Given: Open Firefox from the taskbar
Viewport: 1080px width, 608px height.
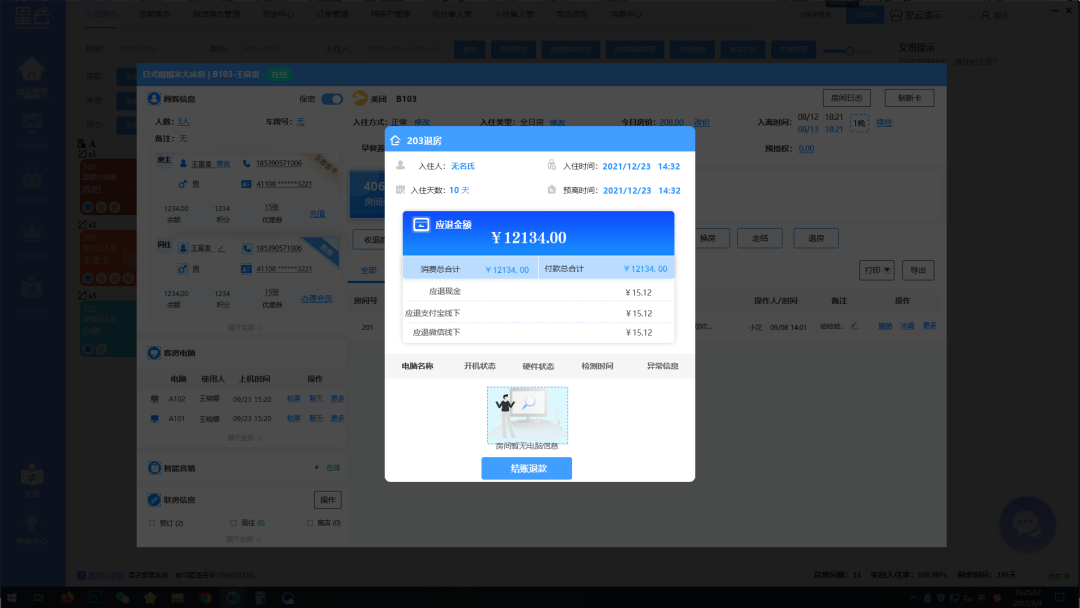Looking at the screenshot, I should (67, 598).
